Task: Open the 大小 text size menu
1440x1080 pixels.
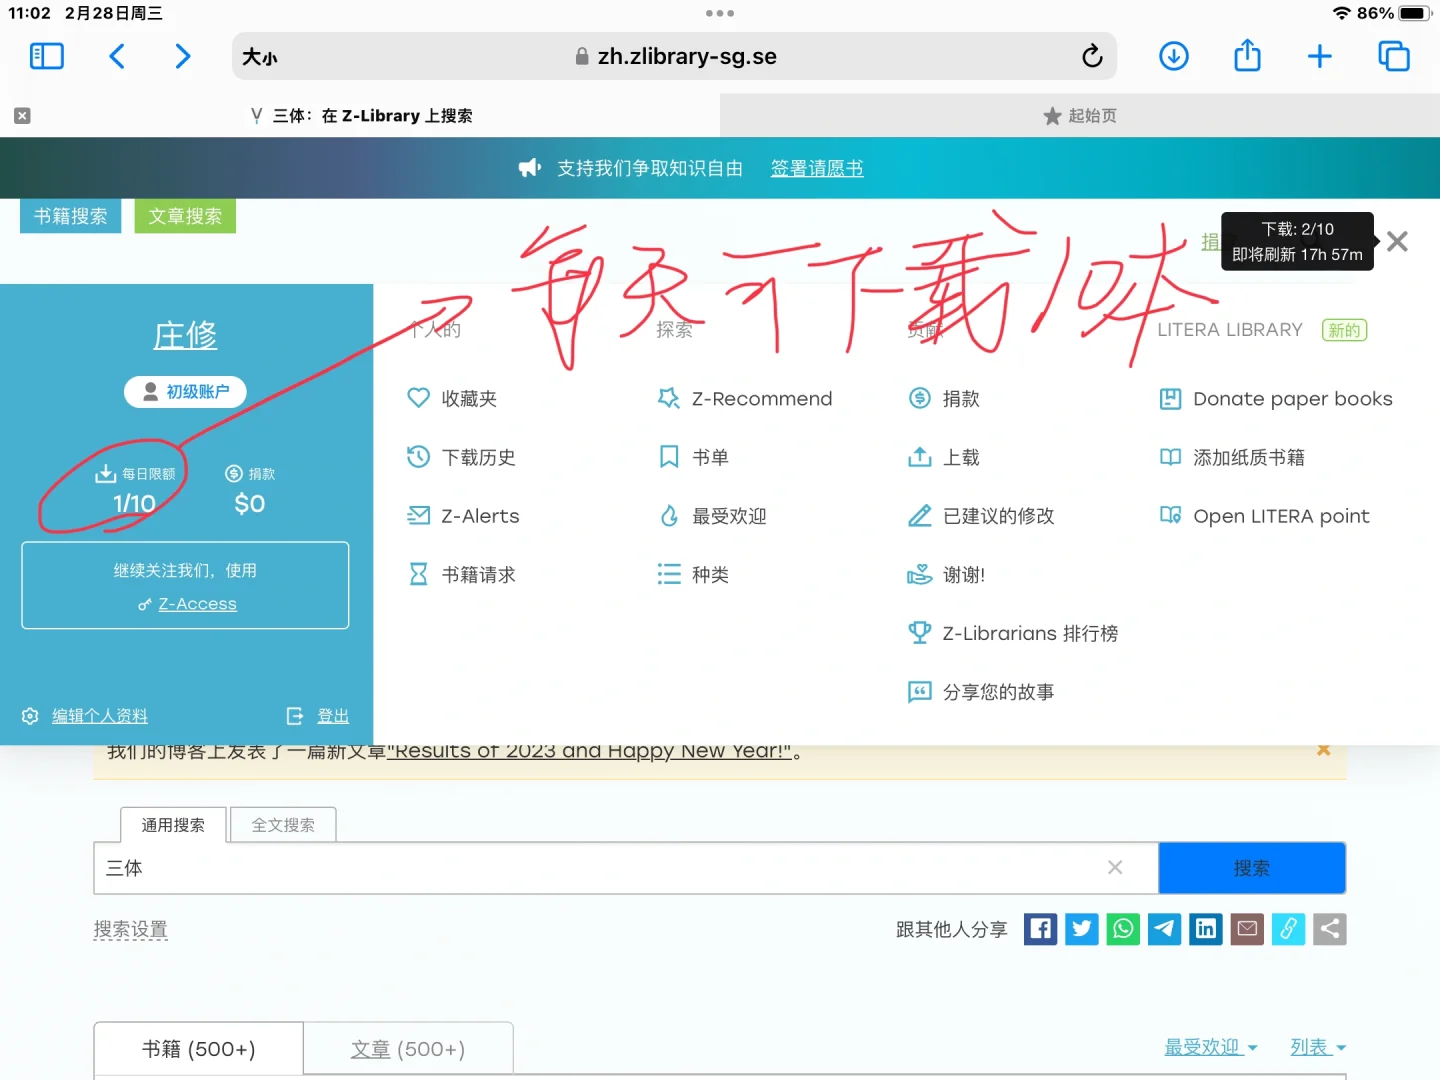Action: coord(260,57)
